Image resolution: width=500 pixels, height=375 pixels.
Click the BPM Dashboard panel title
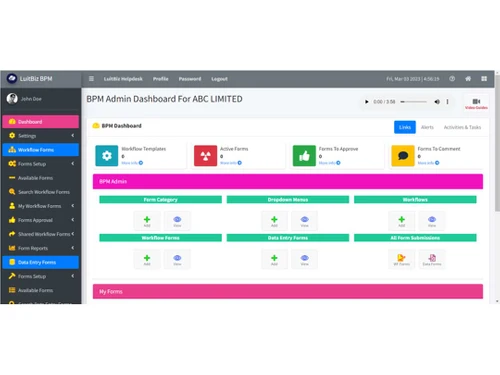tap(121, 126)
